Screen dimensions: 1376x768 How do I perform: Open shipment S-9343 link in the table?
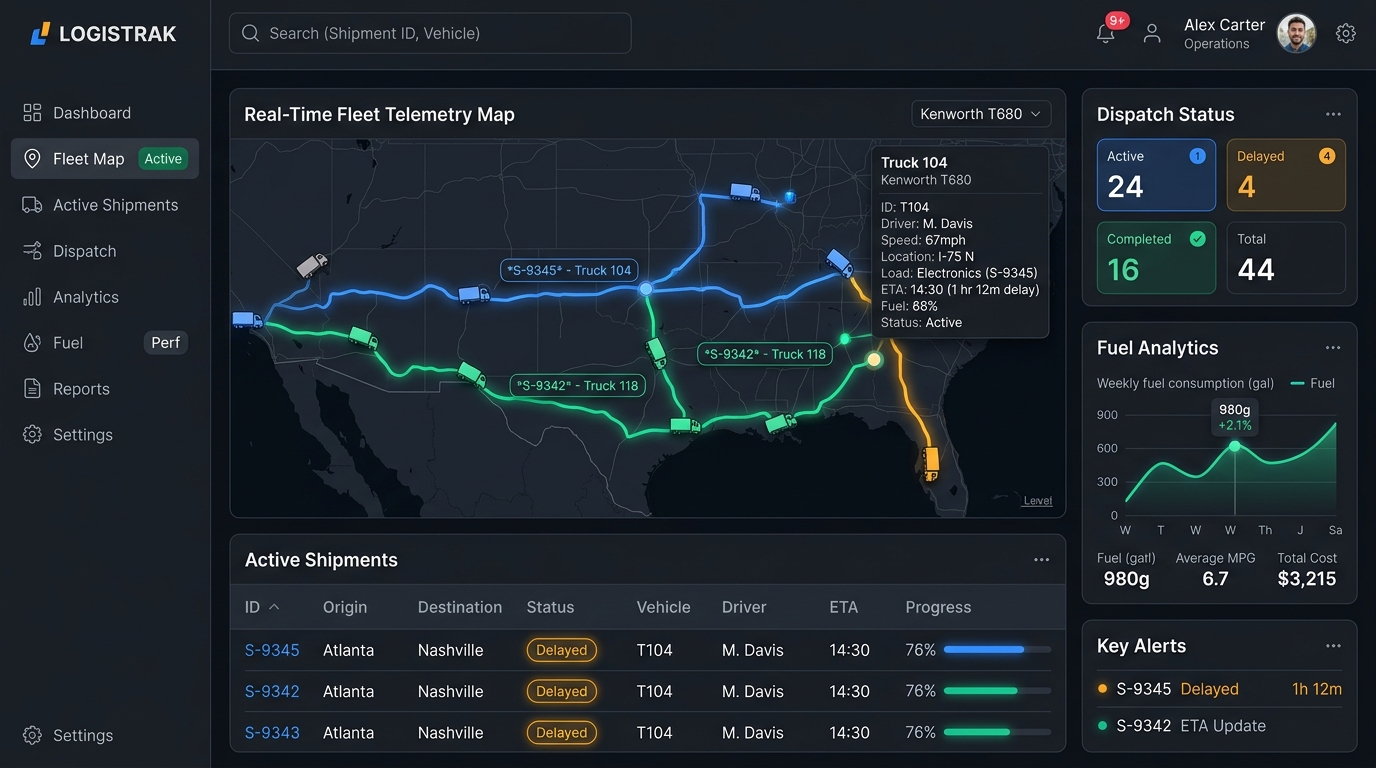(x=272, y=733)
